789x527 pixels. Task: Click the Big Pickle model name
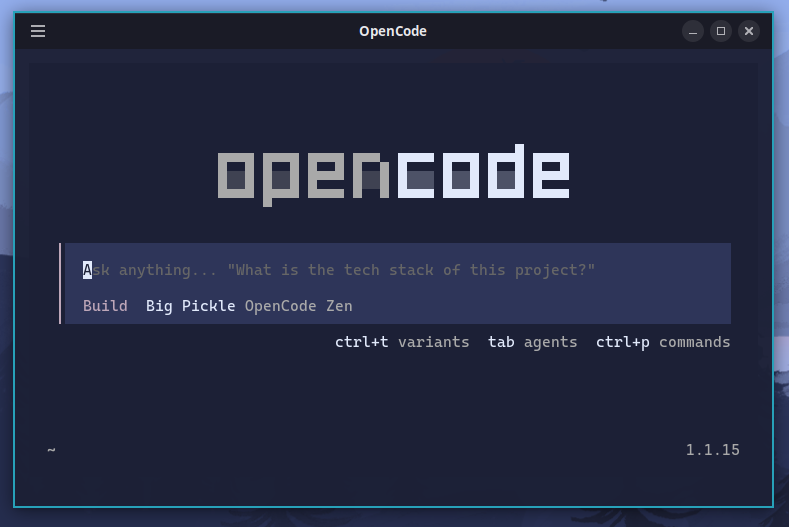click(x=190, y=306)
